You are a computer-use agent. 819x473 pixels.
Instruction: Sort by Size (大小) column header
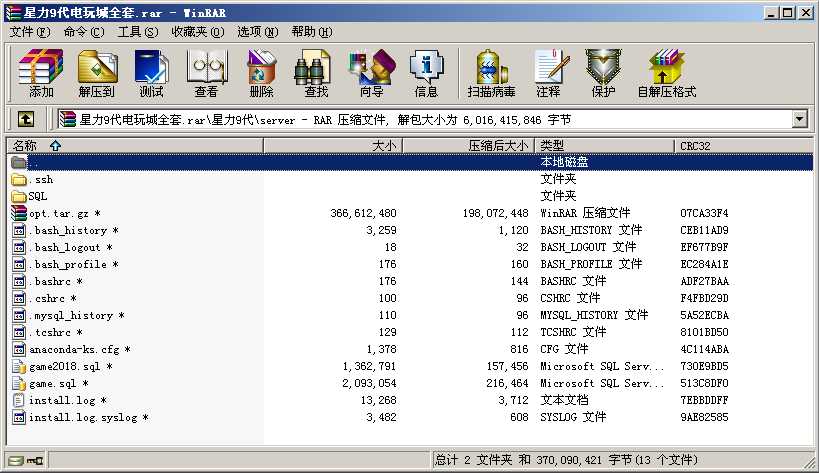click(x=333, y=146)
